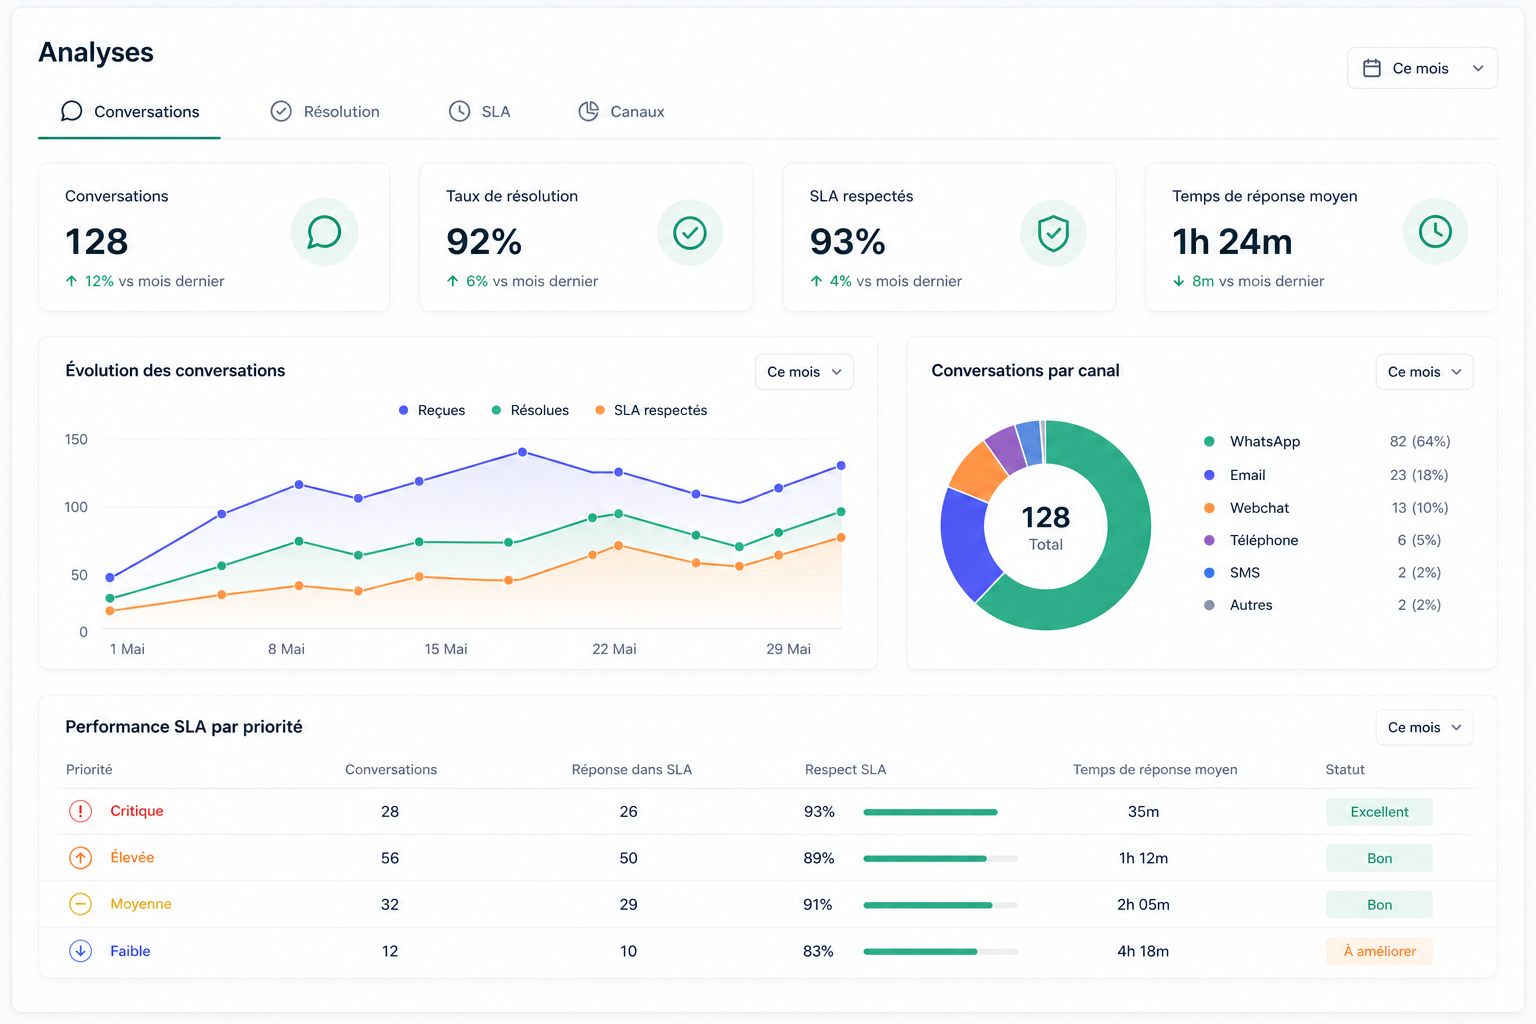Toggle Email in the channel legend
The width and height of the screenshot is (1536, 1024).
1235,475
